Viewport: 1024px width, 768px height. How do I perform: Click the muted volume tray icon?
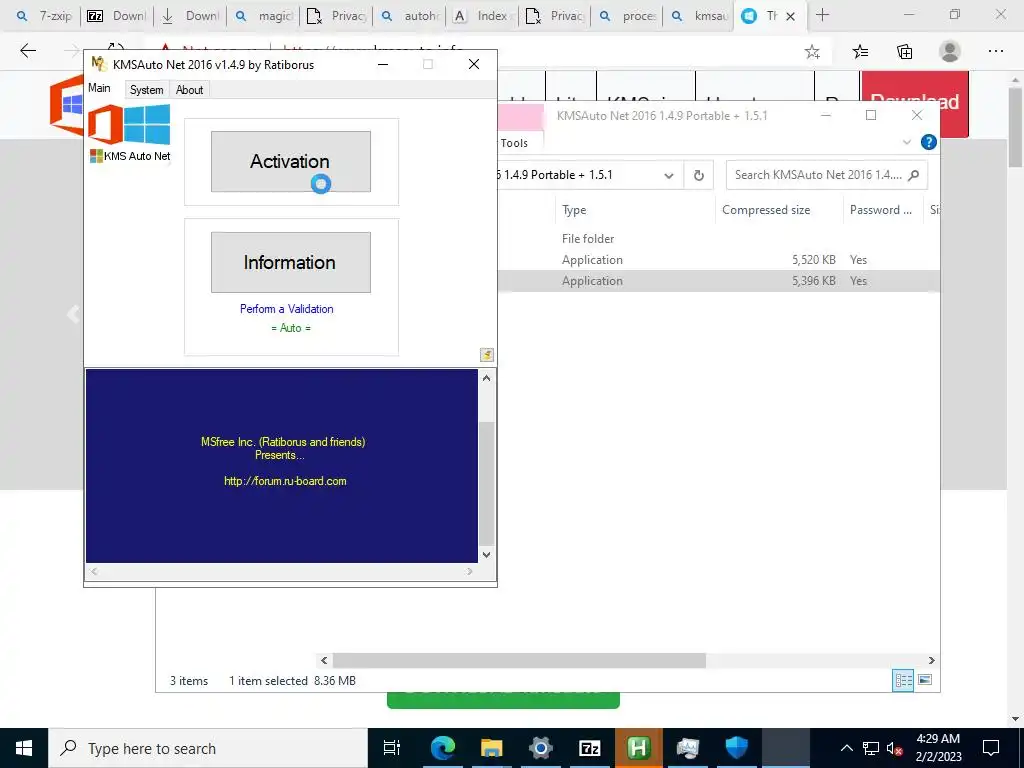[895, 748]
